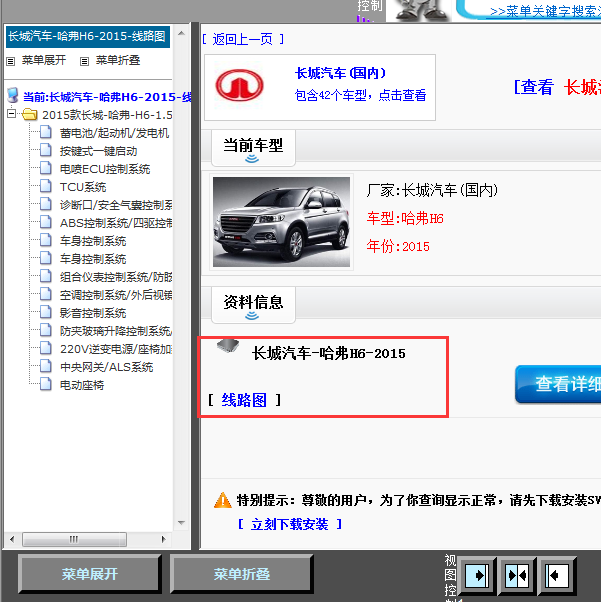
Task: Click the bottom 菜单折叠 button
Action: (x=242, y=574)
